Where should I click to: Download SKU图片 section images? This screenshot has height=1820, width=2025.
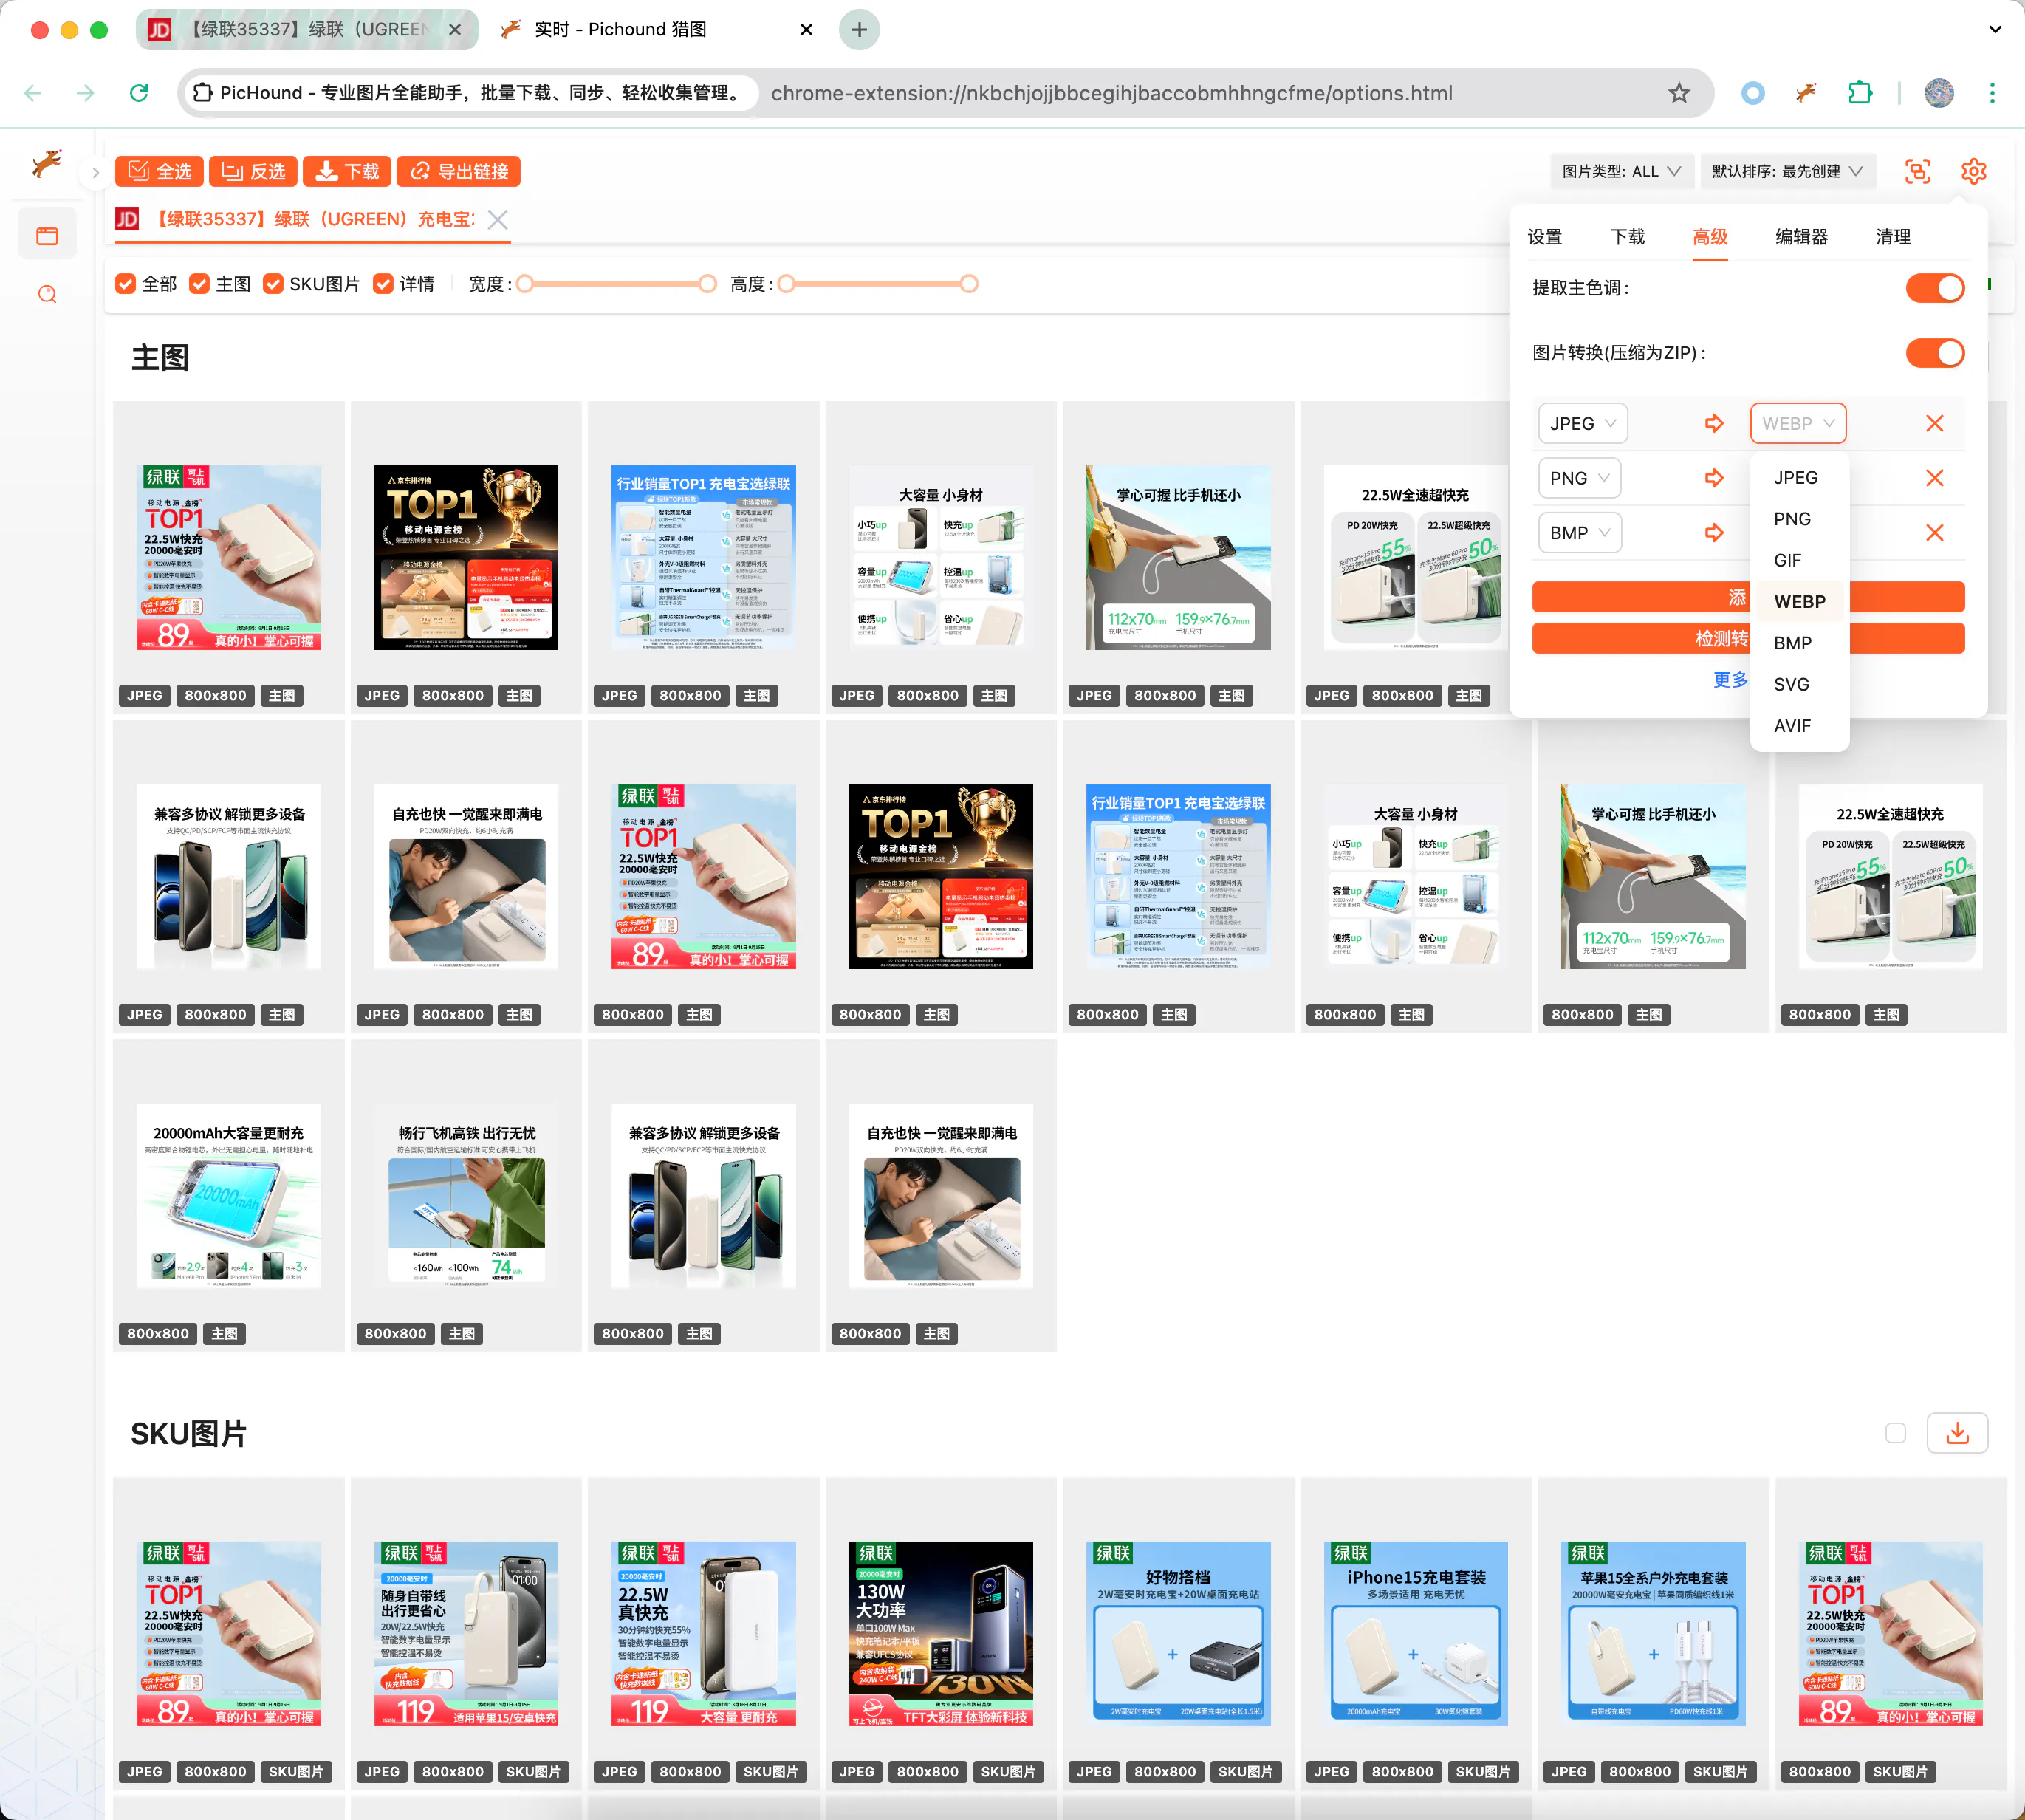point(1956,1433)
